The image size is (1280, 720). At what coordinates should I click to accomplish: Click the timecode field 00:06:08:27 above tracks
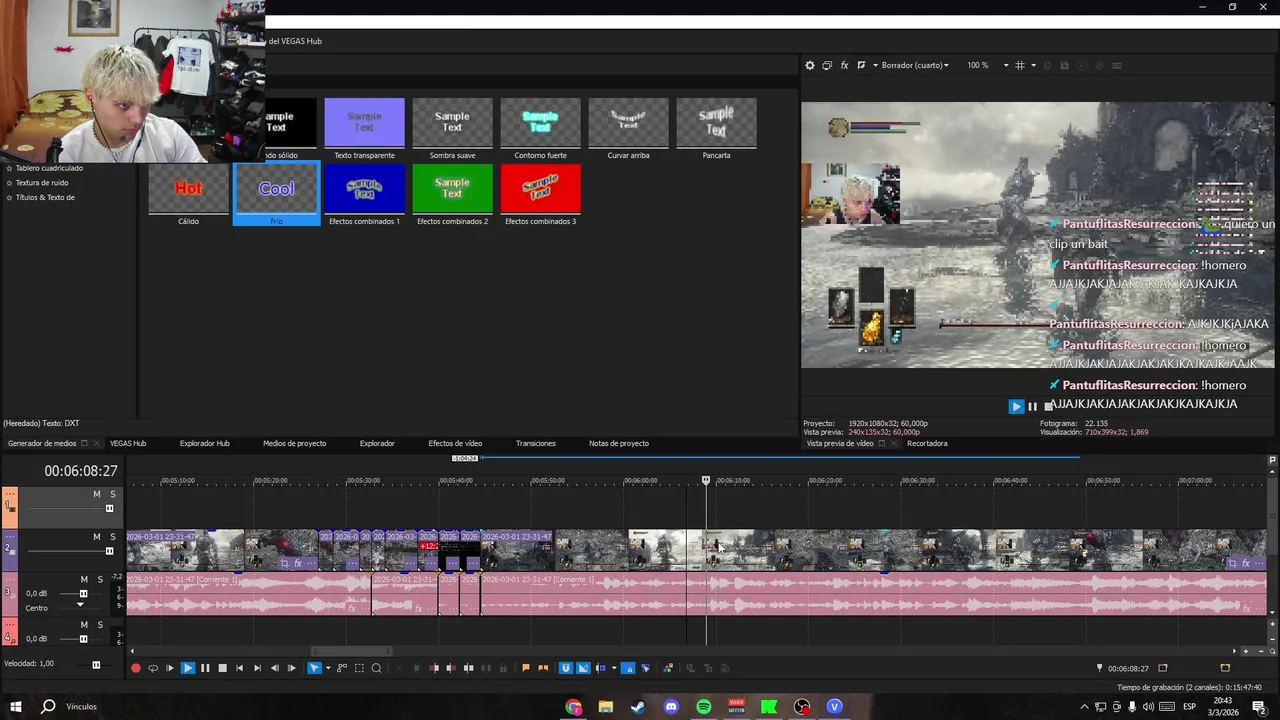click(x=81, y=470)
